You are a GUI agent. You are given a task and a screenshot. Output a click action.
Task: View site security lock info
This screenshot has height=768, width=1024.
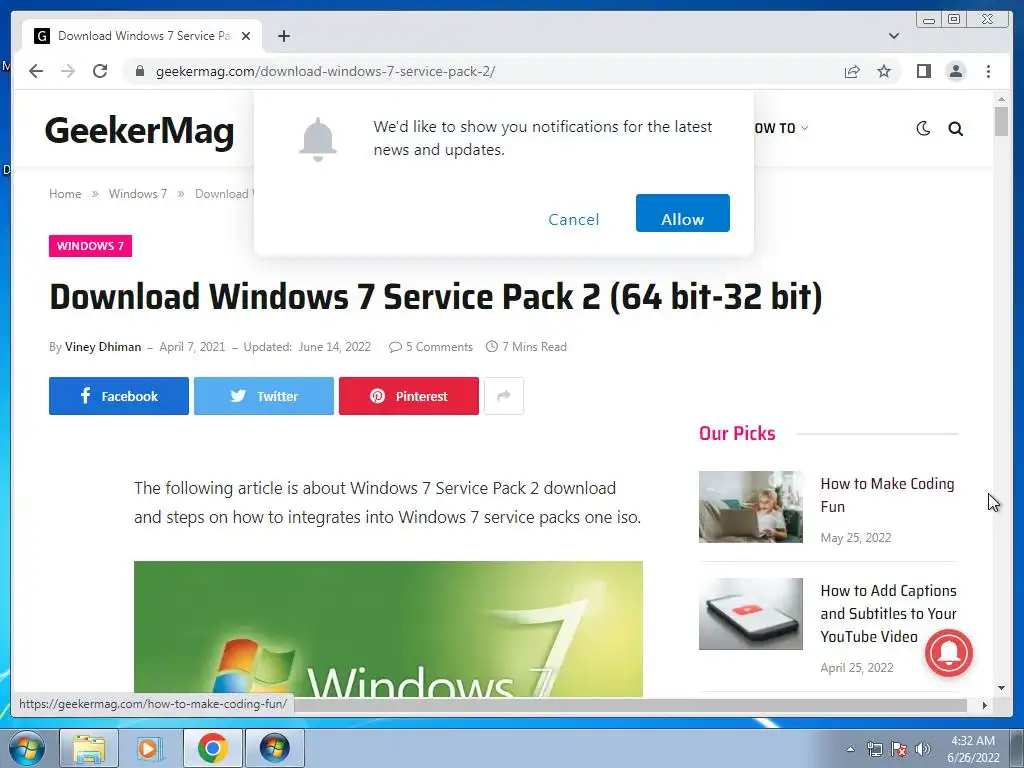(x=140, y=71)
